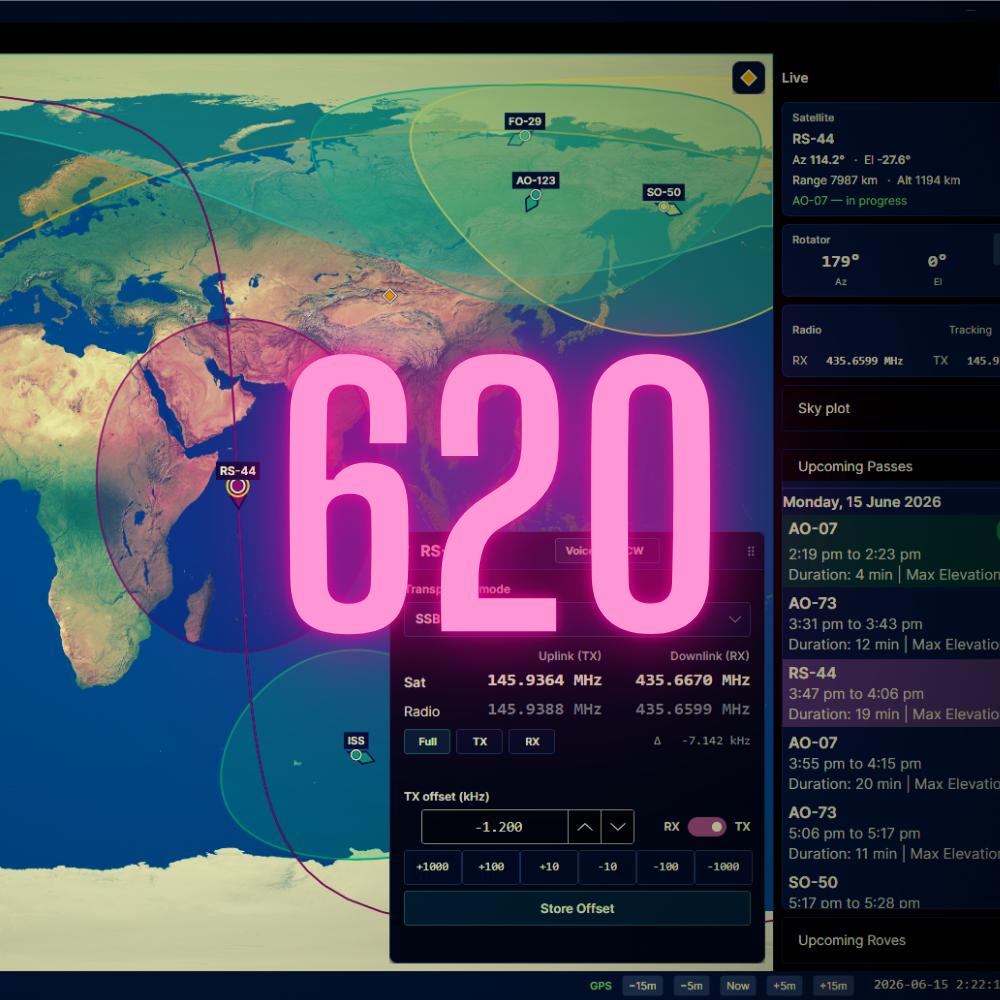This screenshot has height=1000, width=1000.
Task: Click the Now time button
Action: (x=738, y=985)
